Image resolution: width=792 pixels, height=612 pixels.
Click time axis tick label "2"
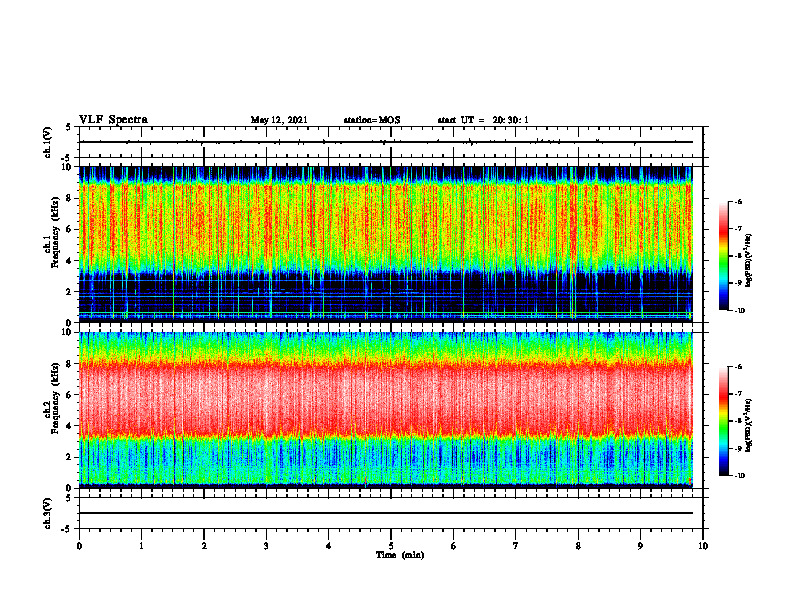204,546
